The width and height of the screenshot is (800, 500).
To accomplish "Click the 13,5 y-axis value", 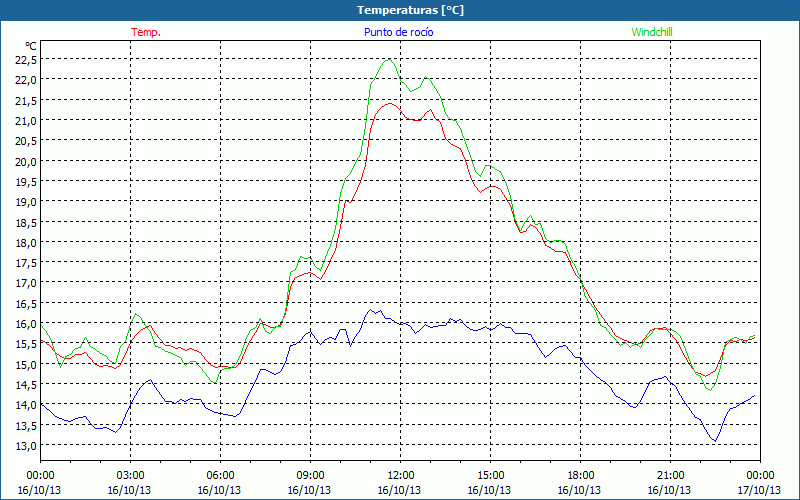I will [27, 426].
